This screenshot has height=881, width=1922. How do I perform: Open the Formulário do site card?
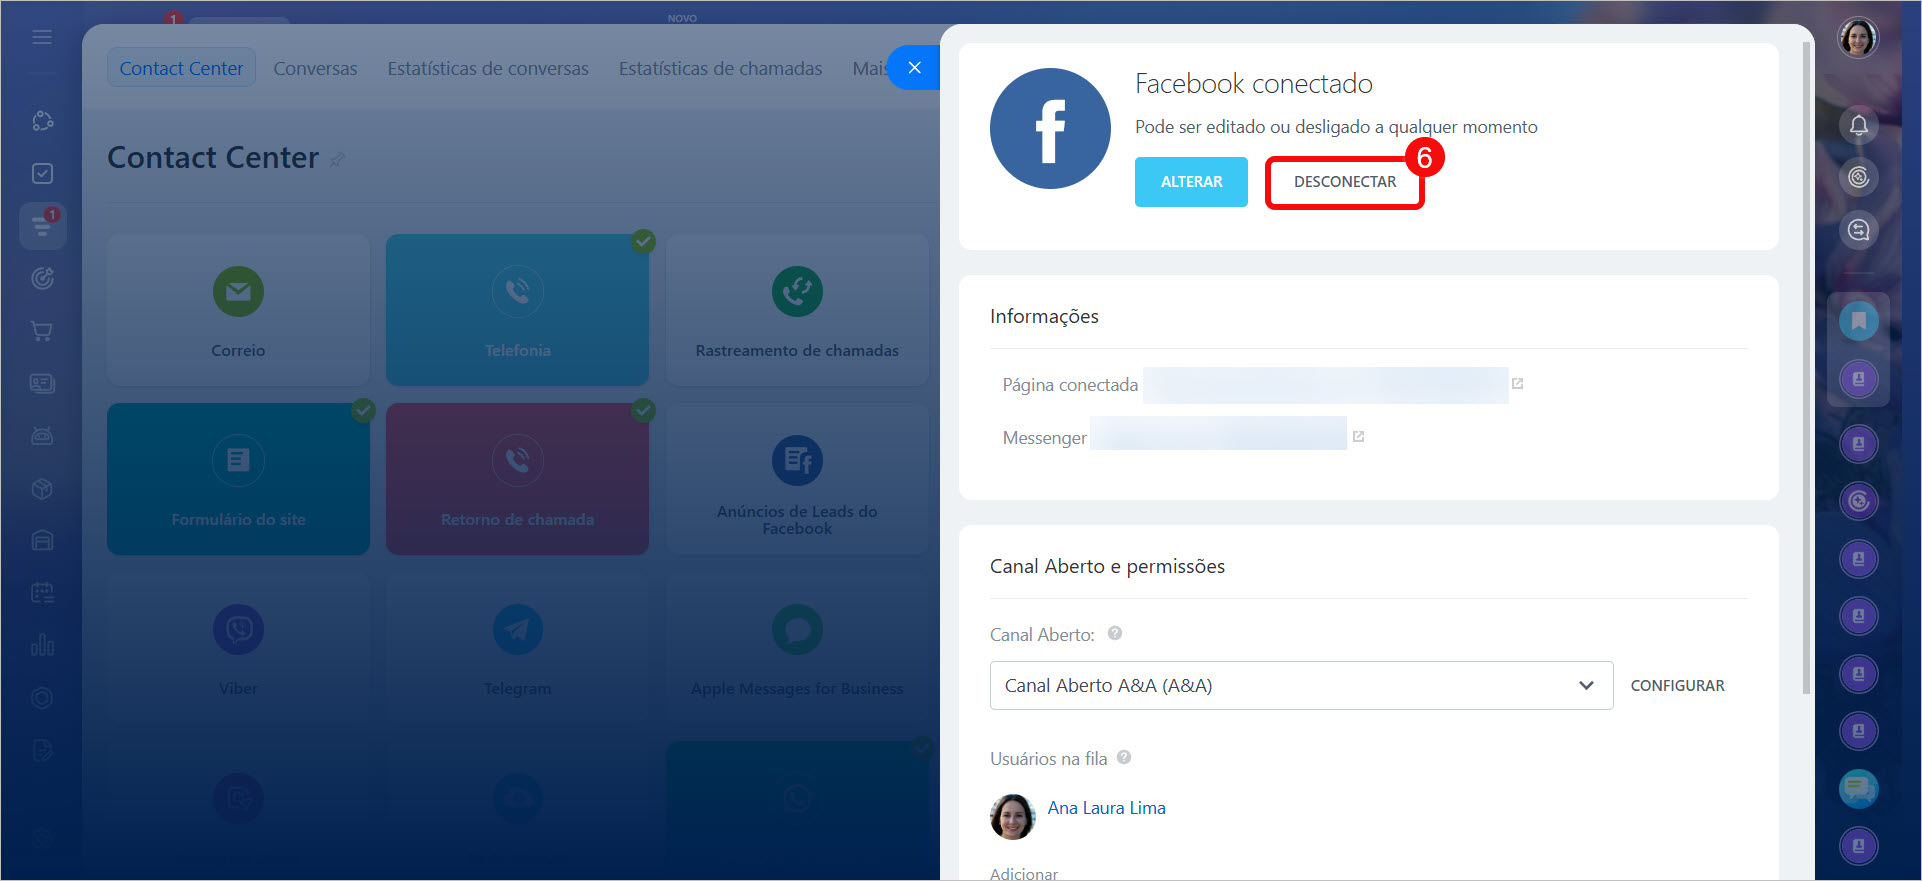pyautogui.click(x=238, y=479)
